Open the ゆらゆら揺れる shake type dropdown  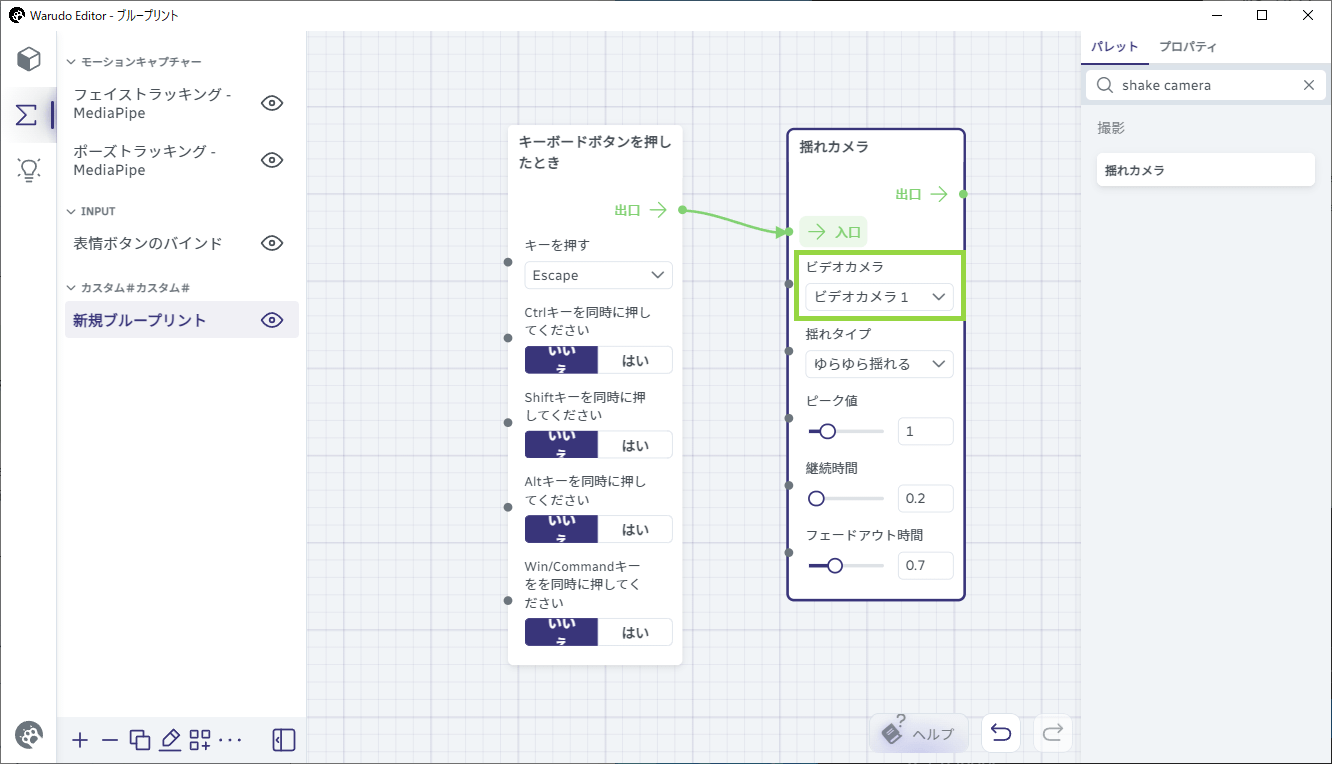[x=879, y=364]
